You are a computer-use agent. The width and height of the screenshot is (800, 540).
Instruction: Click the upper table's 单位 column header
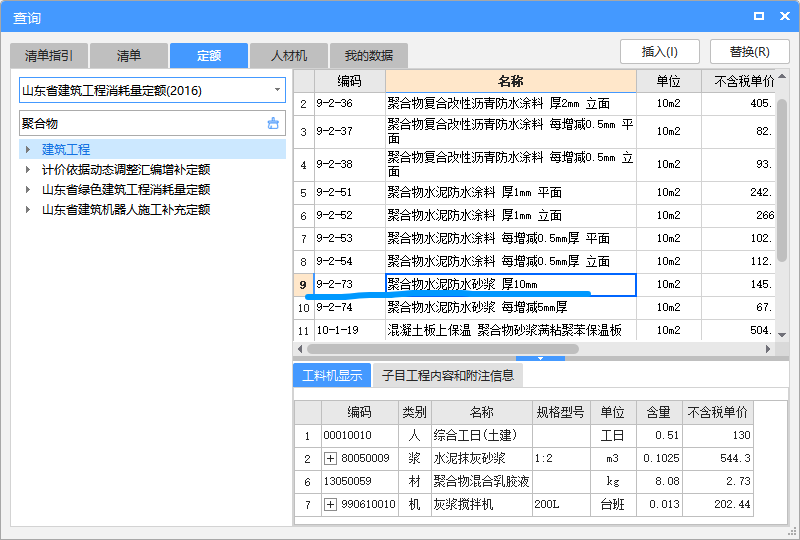point(668,81)
